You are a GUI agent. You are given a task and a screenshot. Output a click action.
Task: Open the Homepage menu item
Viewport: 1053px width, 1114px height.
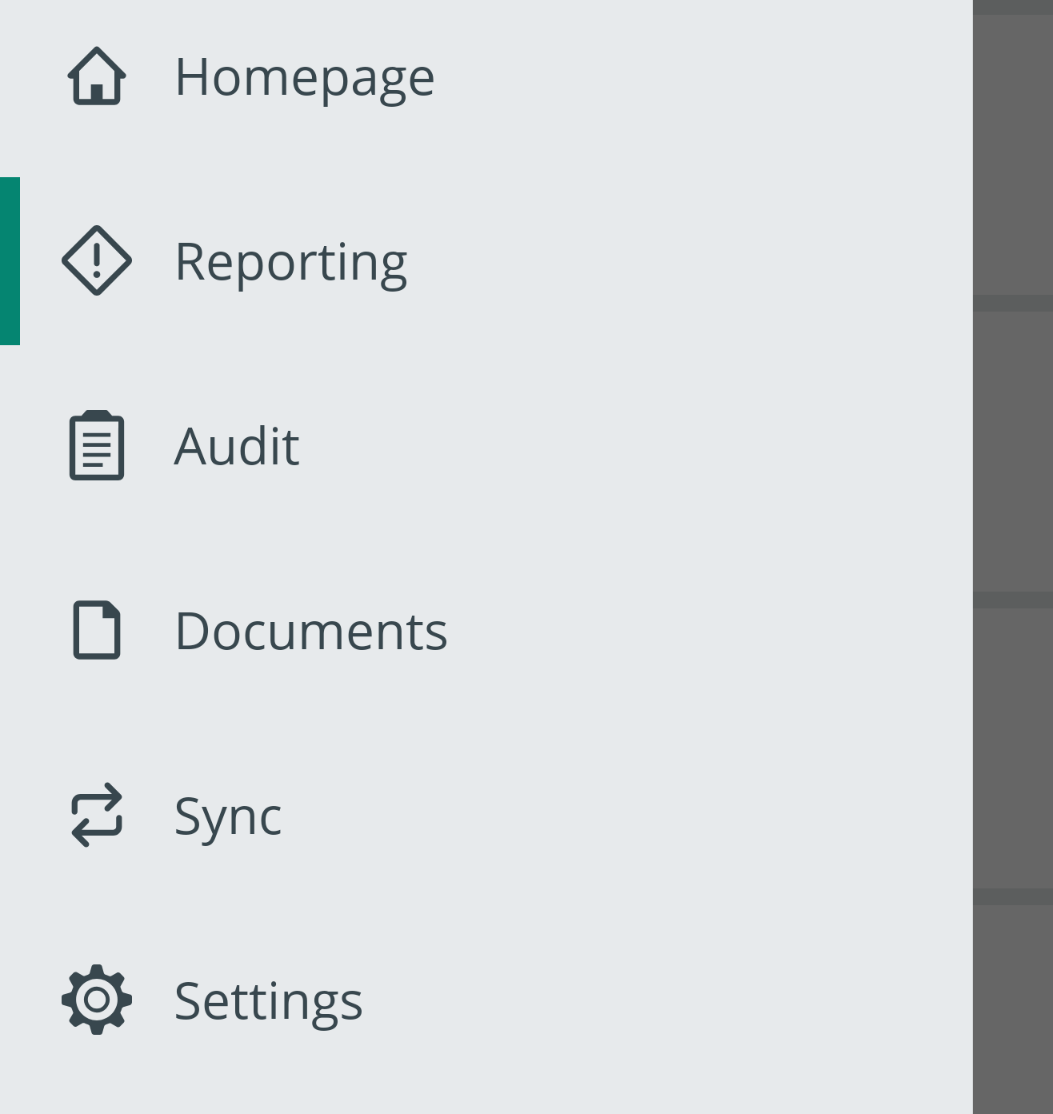click(x=486, y=76)
